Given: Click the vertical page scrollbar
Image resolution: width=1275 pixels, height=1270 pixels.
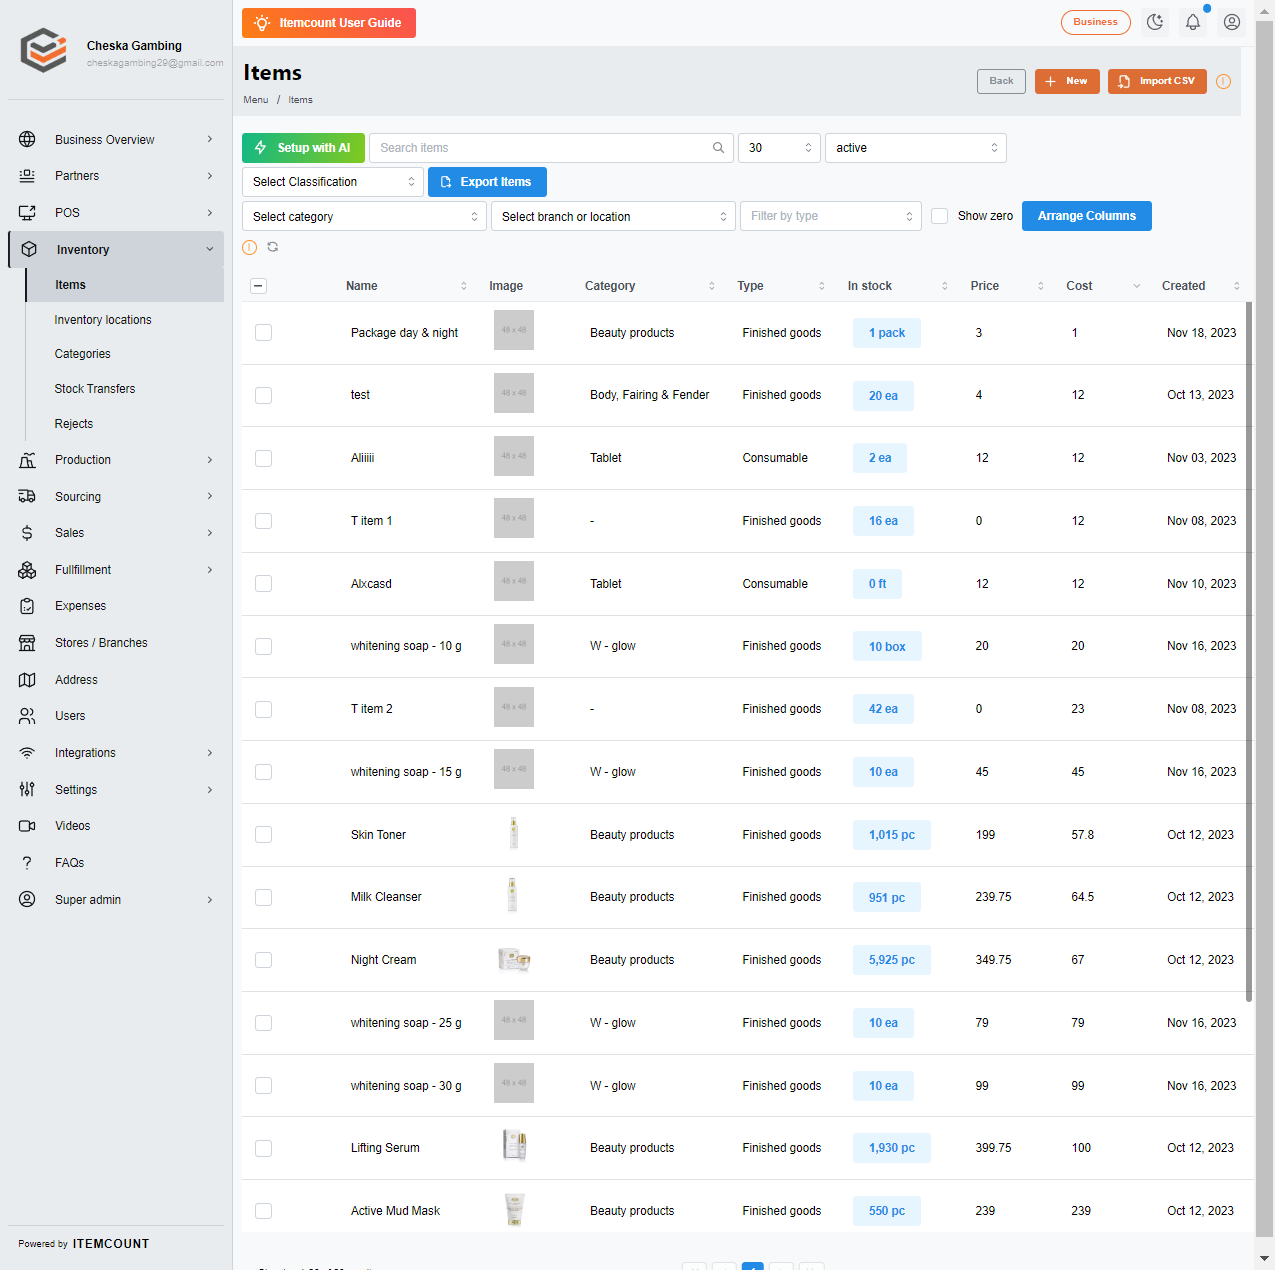Looking at the screenshot, I should pos(1265,630).
